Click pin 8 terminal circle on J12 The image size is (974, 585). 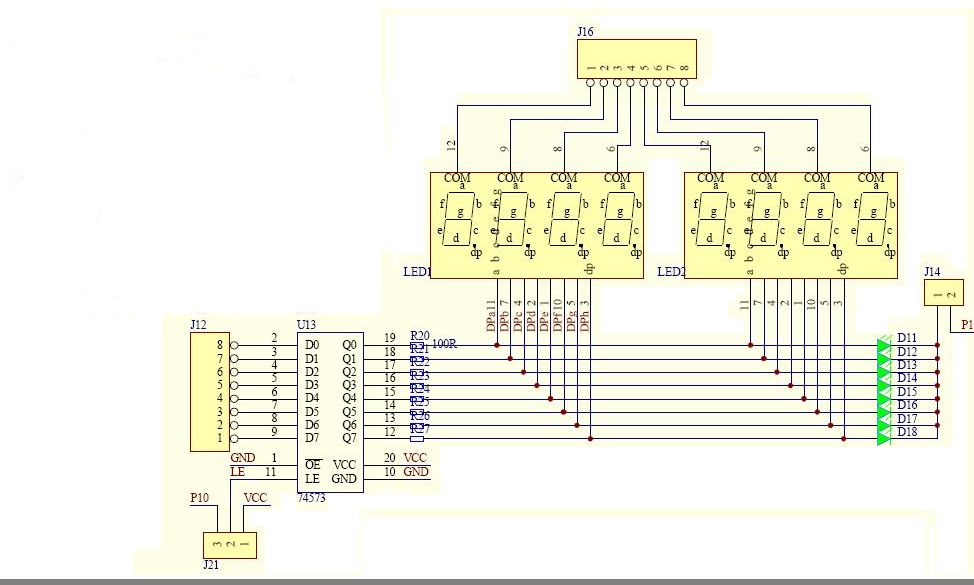coord(234,346)
